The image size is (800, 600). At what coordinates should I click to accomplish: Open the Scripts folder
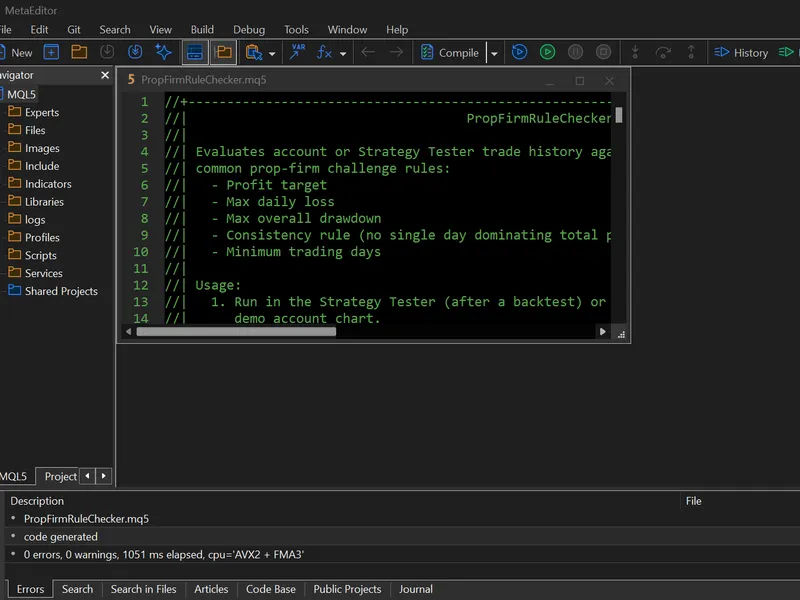[40, 255]
